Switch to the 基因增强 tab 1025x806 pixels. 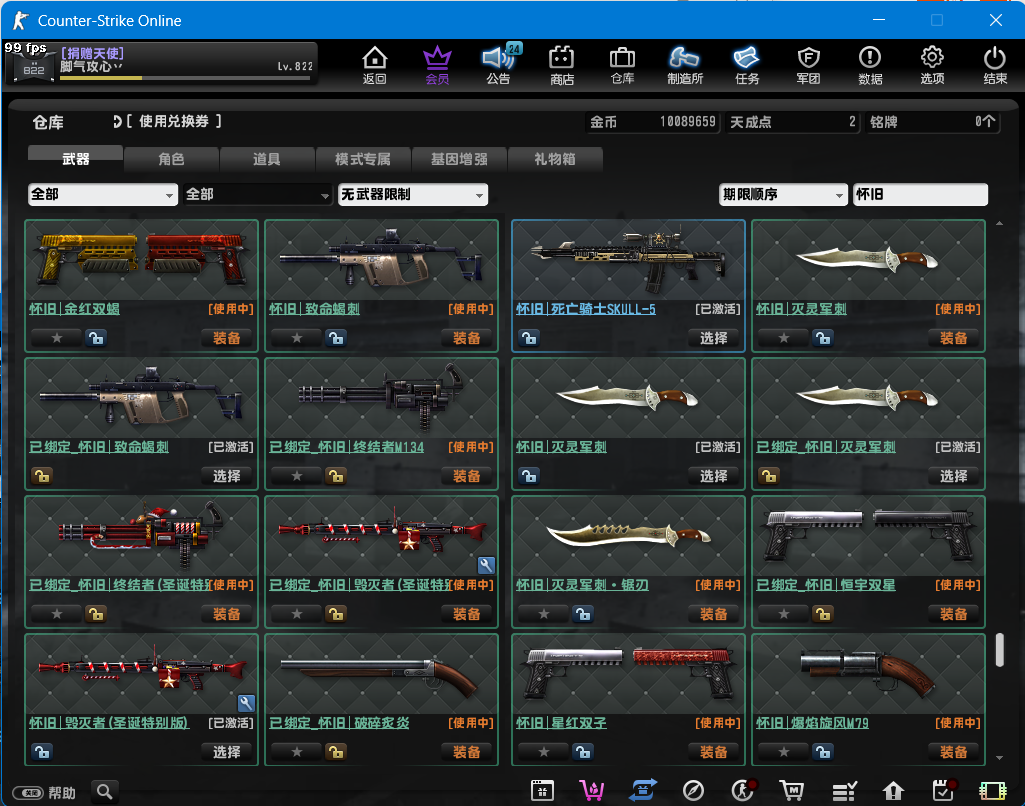pyautogui.click(x=459, y=159)
